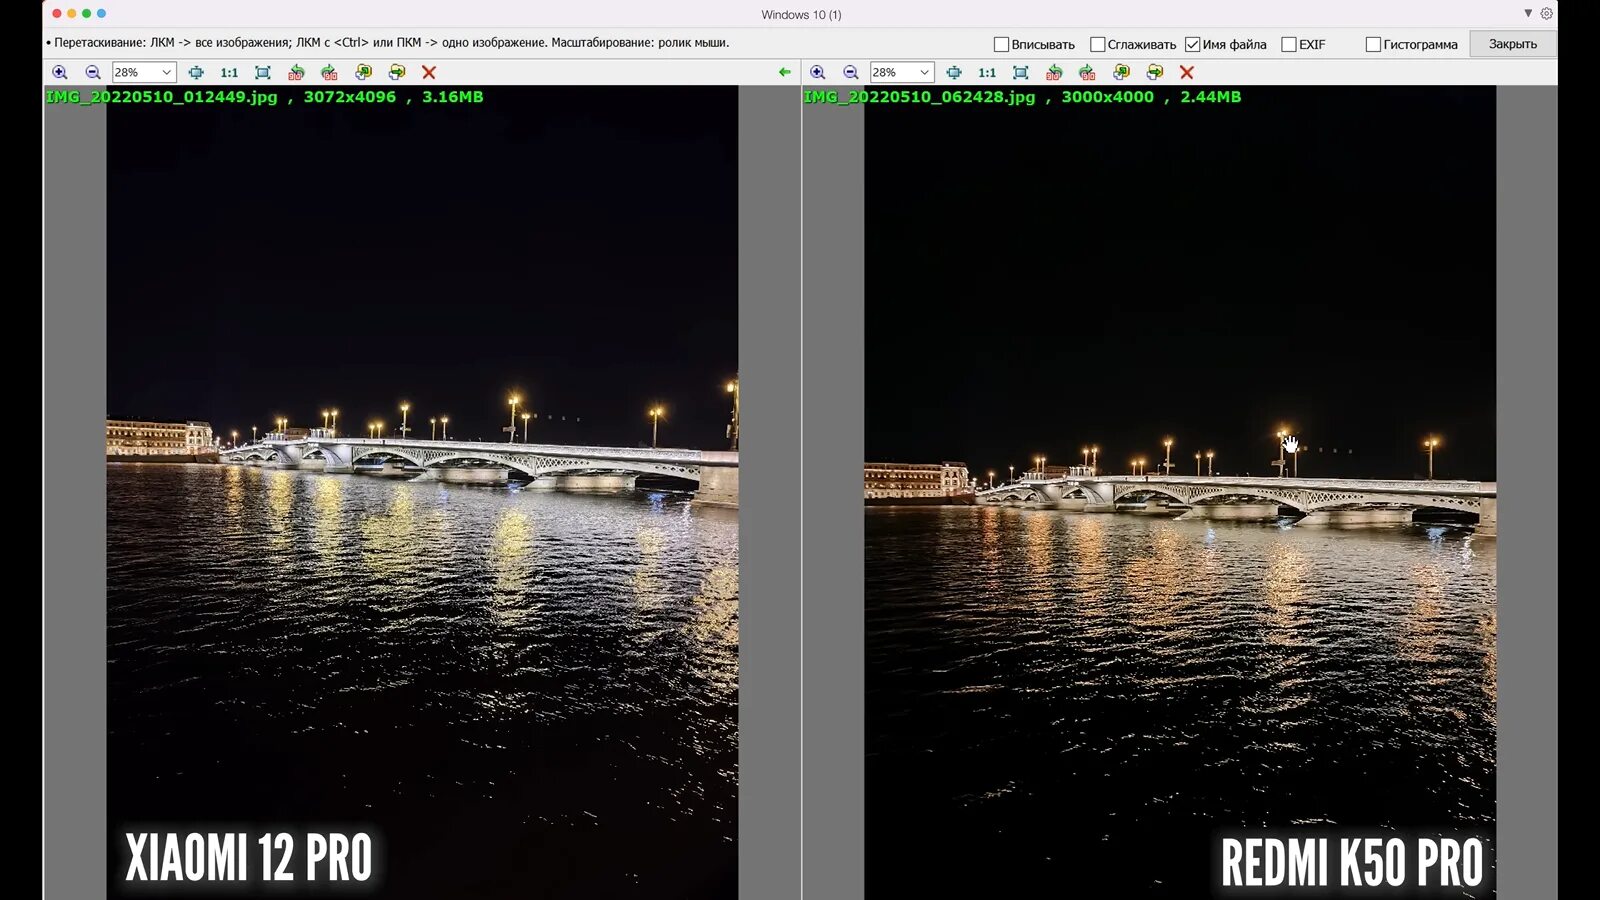The width and height of the screenshot is (1600, 900).
Task: Rotate right image counterclockwise
Action: click(x=1054, y=72)
